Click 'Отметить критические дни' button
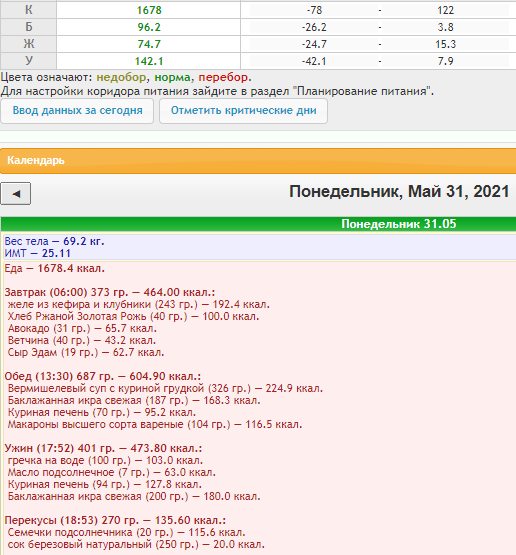Image resolution: width=516 pixels, height=555 pixels. (243, 111)
